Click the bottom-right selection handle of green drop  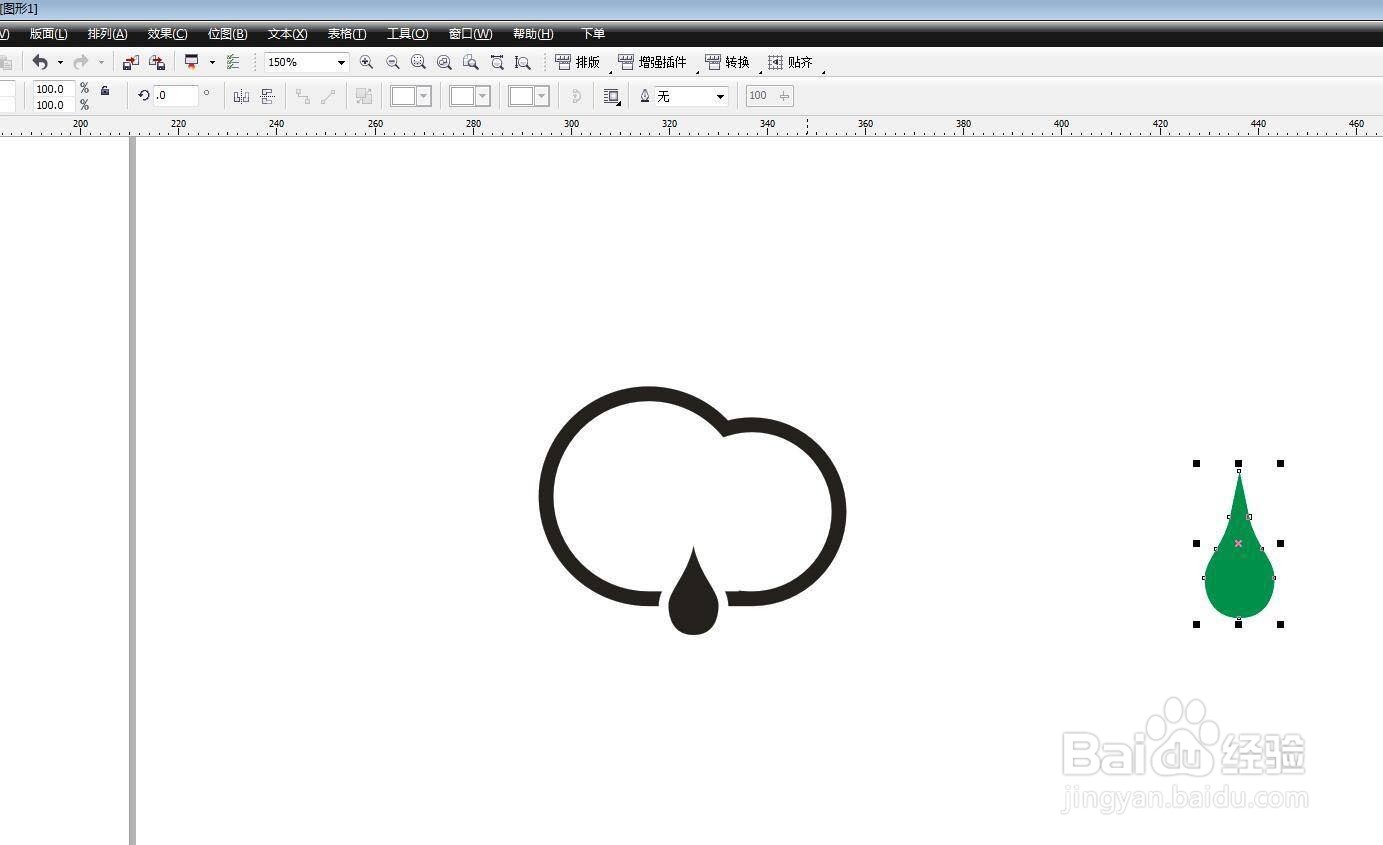pos(1281,625)
